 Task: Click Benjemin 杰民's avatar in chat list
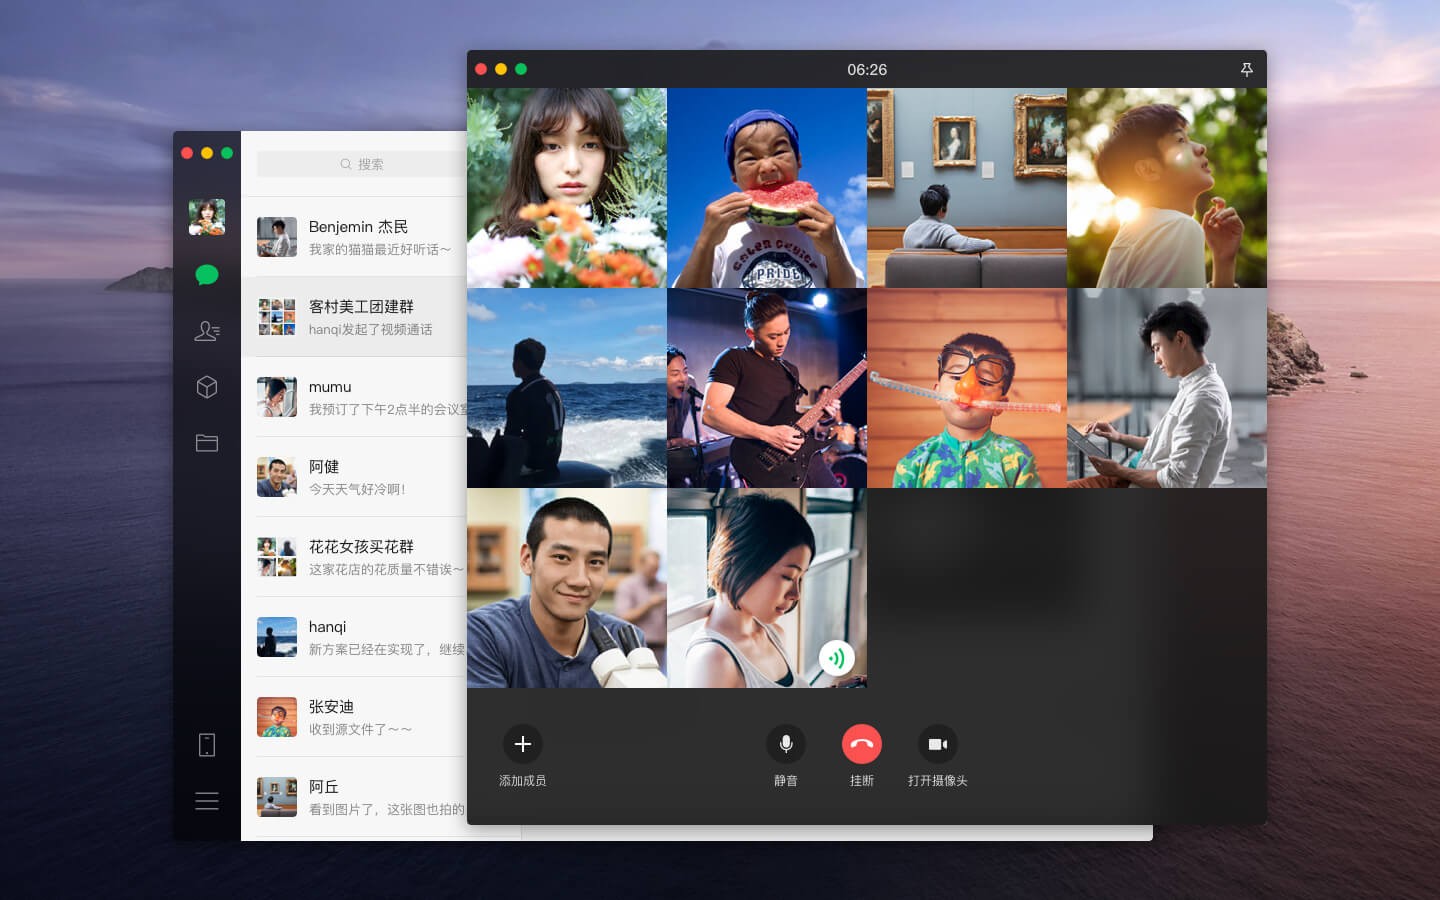point(277,237)
